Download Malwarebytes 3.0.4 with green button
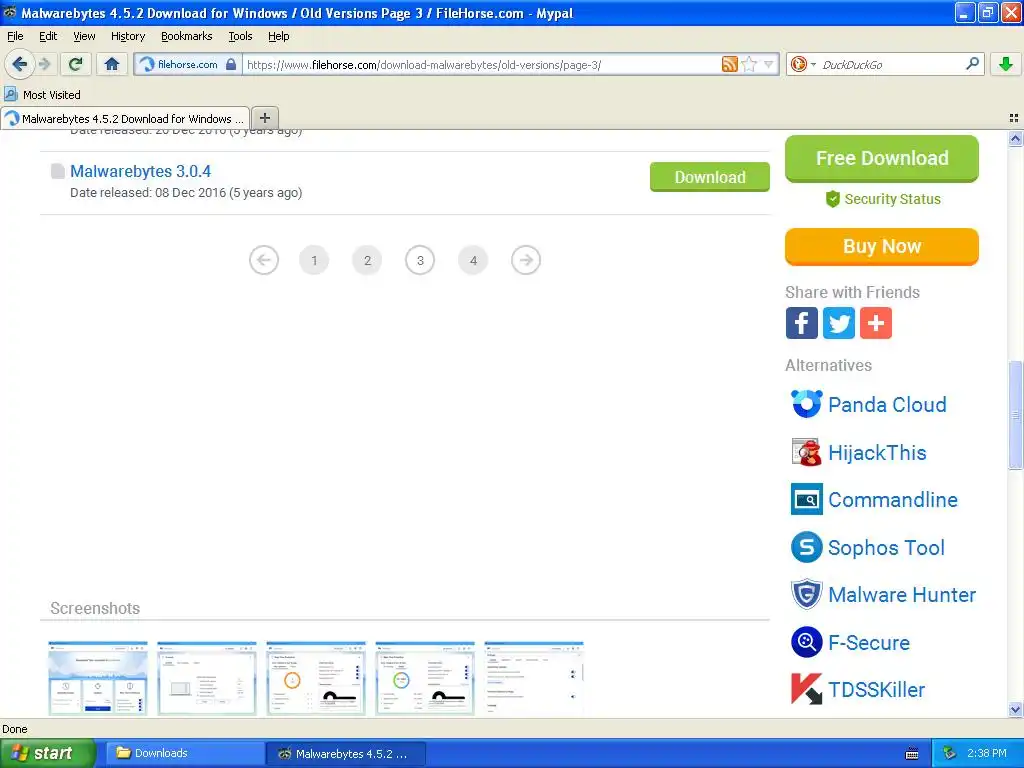Image resolution: width=1024 pixels, height=768 pixels. tap(709, 177)
